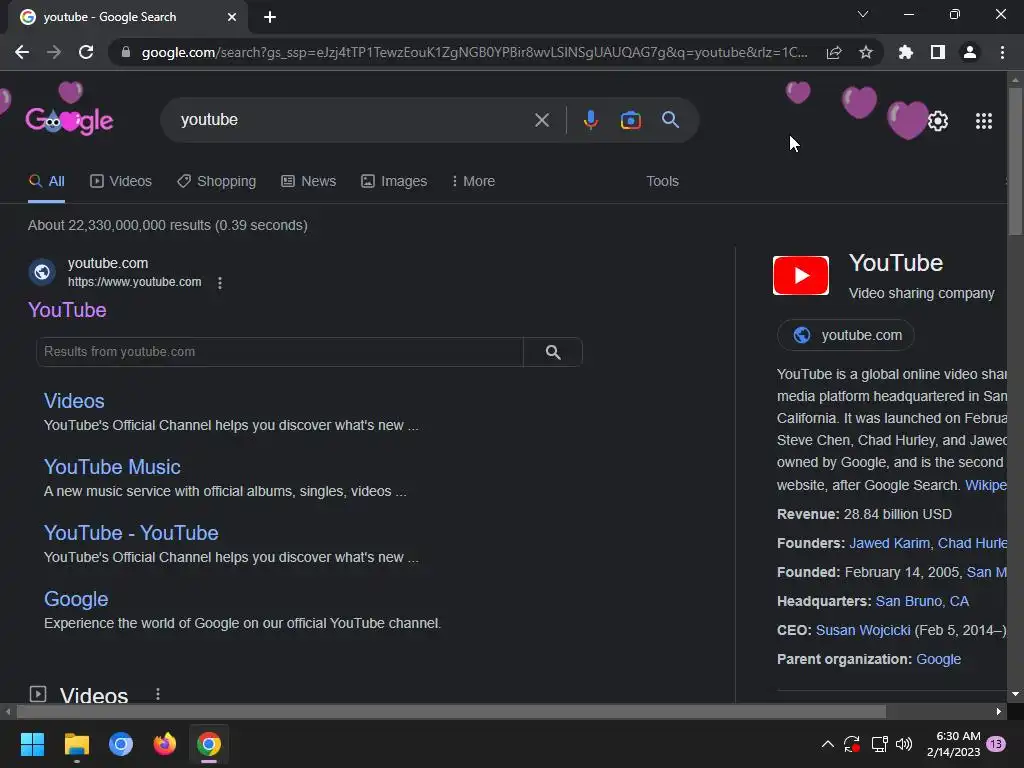
Task: Close the youtube Google Search tab
Action: (232, 17)
